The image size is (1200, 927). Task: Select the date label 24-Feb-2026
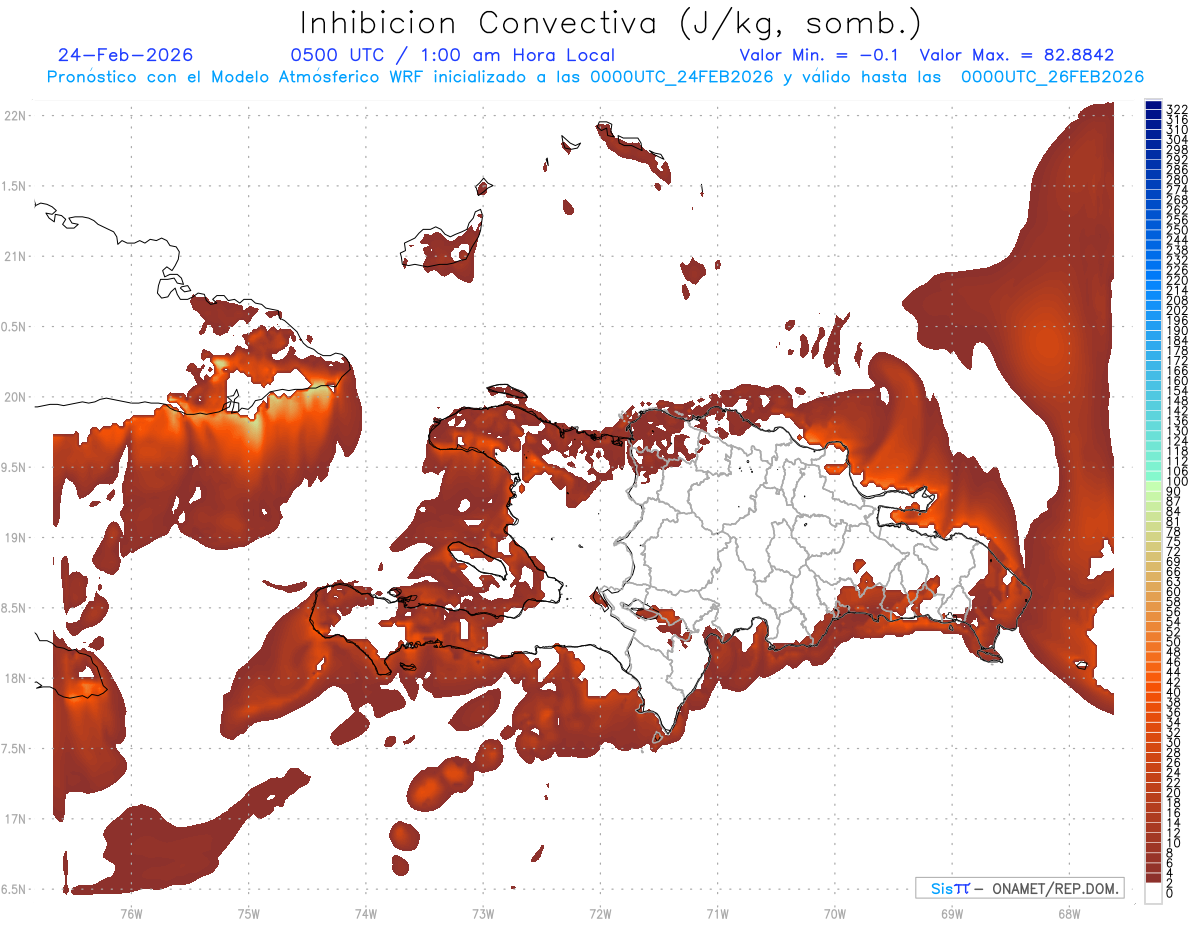126,55
